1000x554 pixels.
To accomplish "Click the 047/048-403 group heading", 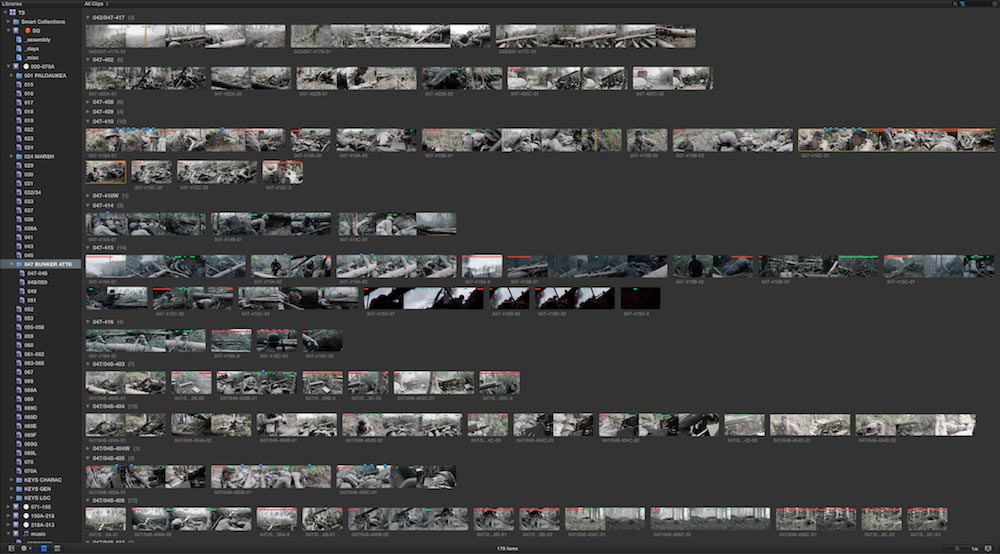I will [x=108, y=364].
